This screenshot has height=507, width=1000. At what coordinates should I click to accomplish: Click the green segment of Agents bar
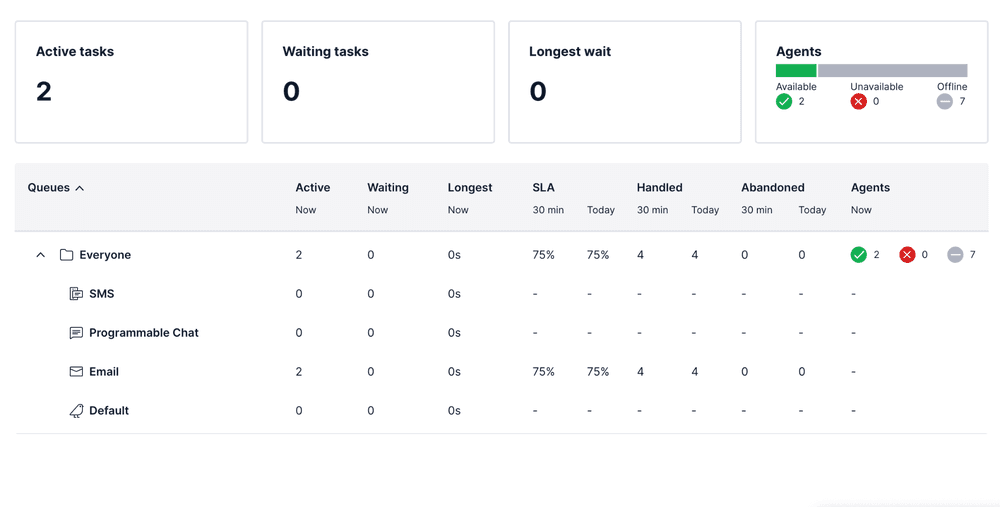point(796,71)
